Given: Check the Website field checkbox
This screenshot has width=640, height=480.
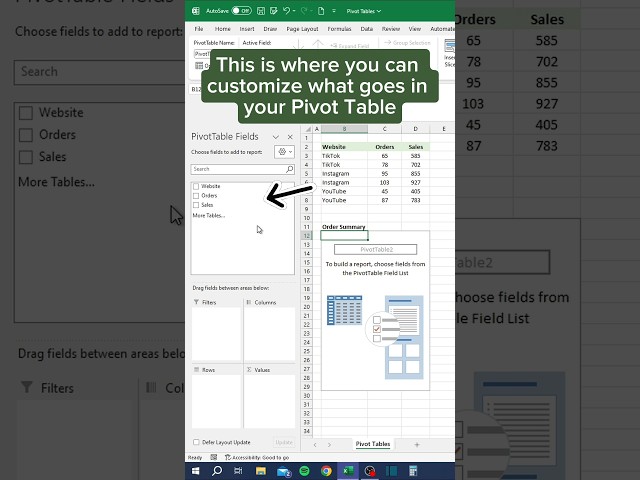Looking at the screenshot, I should pos(196,187).
